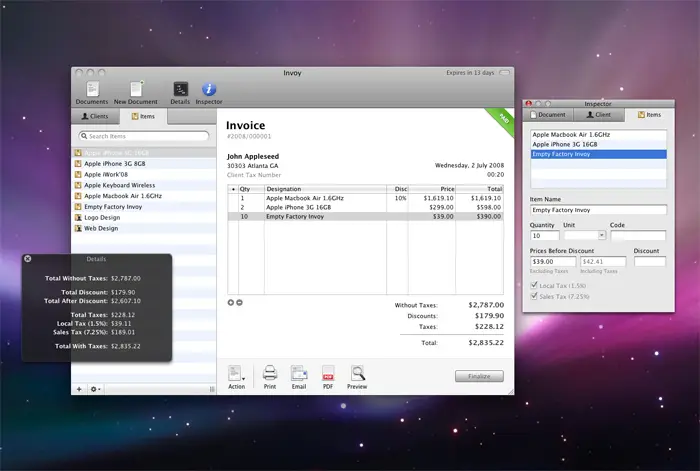This screenshot has height=471, width=700.
Task: Select the Document tab in Inspector
Action: 550,115
